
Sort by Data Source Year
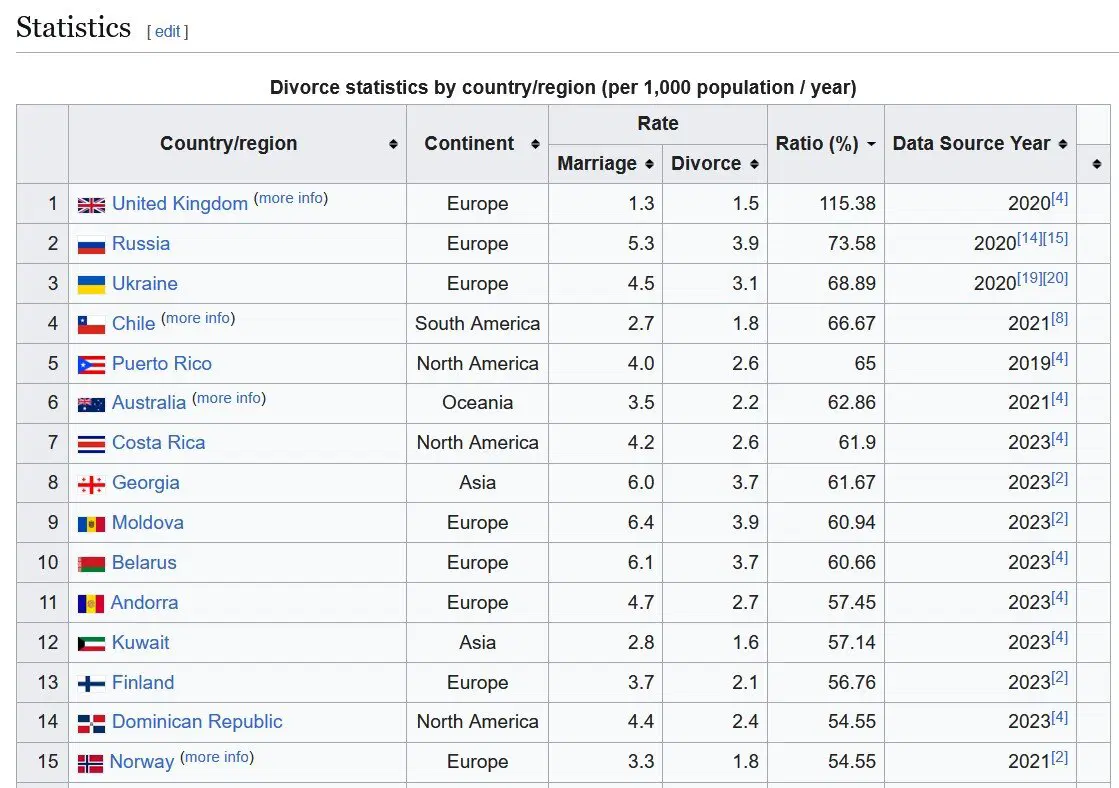(x=1063, y=144)
